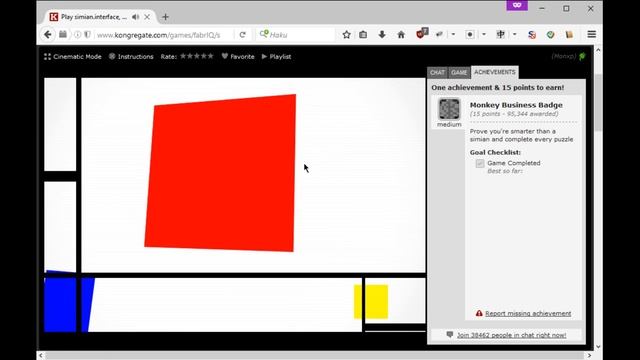Screen dimensions: 640x360
Task: Open the game Instructions
Action: click(x=131, y=57)
